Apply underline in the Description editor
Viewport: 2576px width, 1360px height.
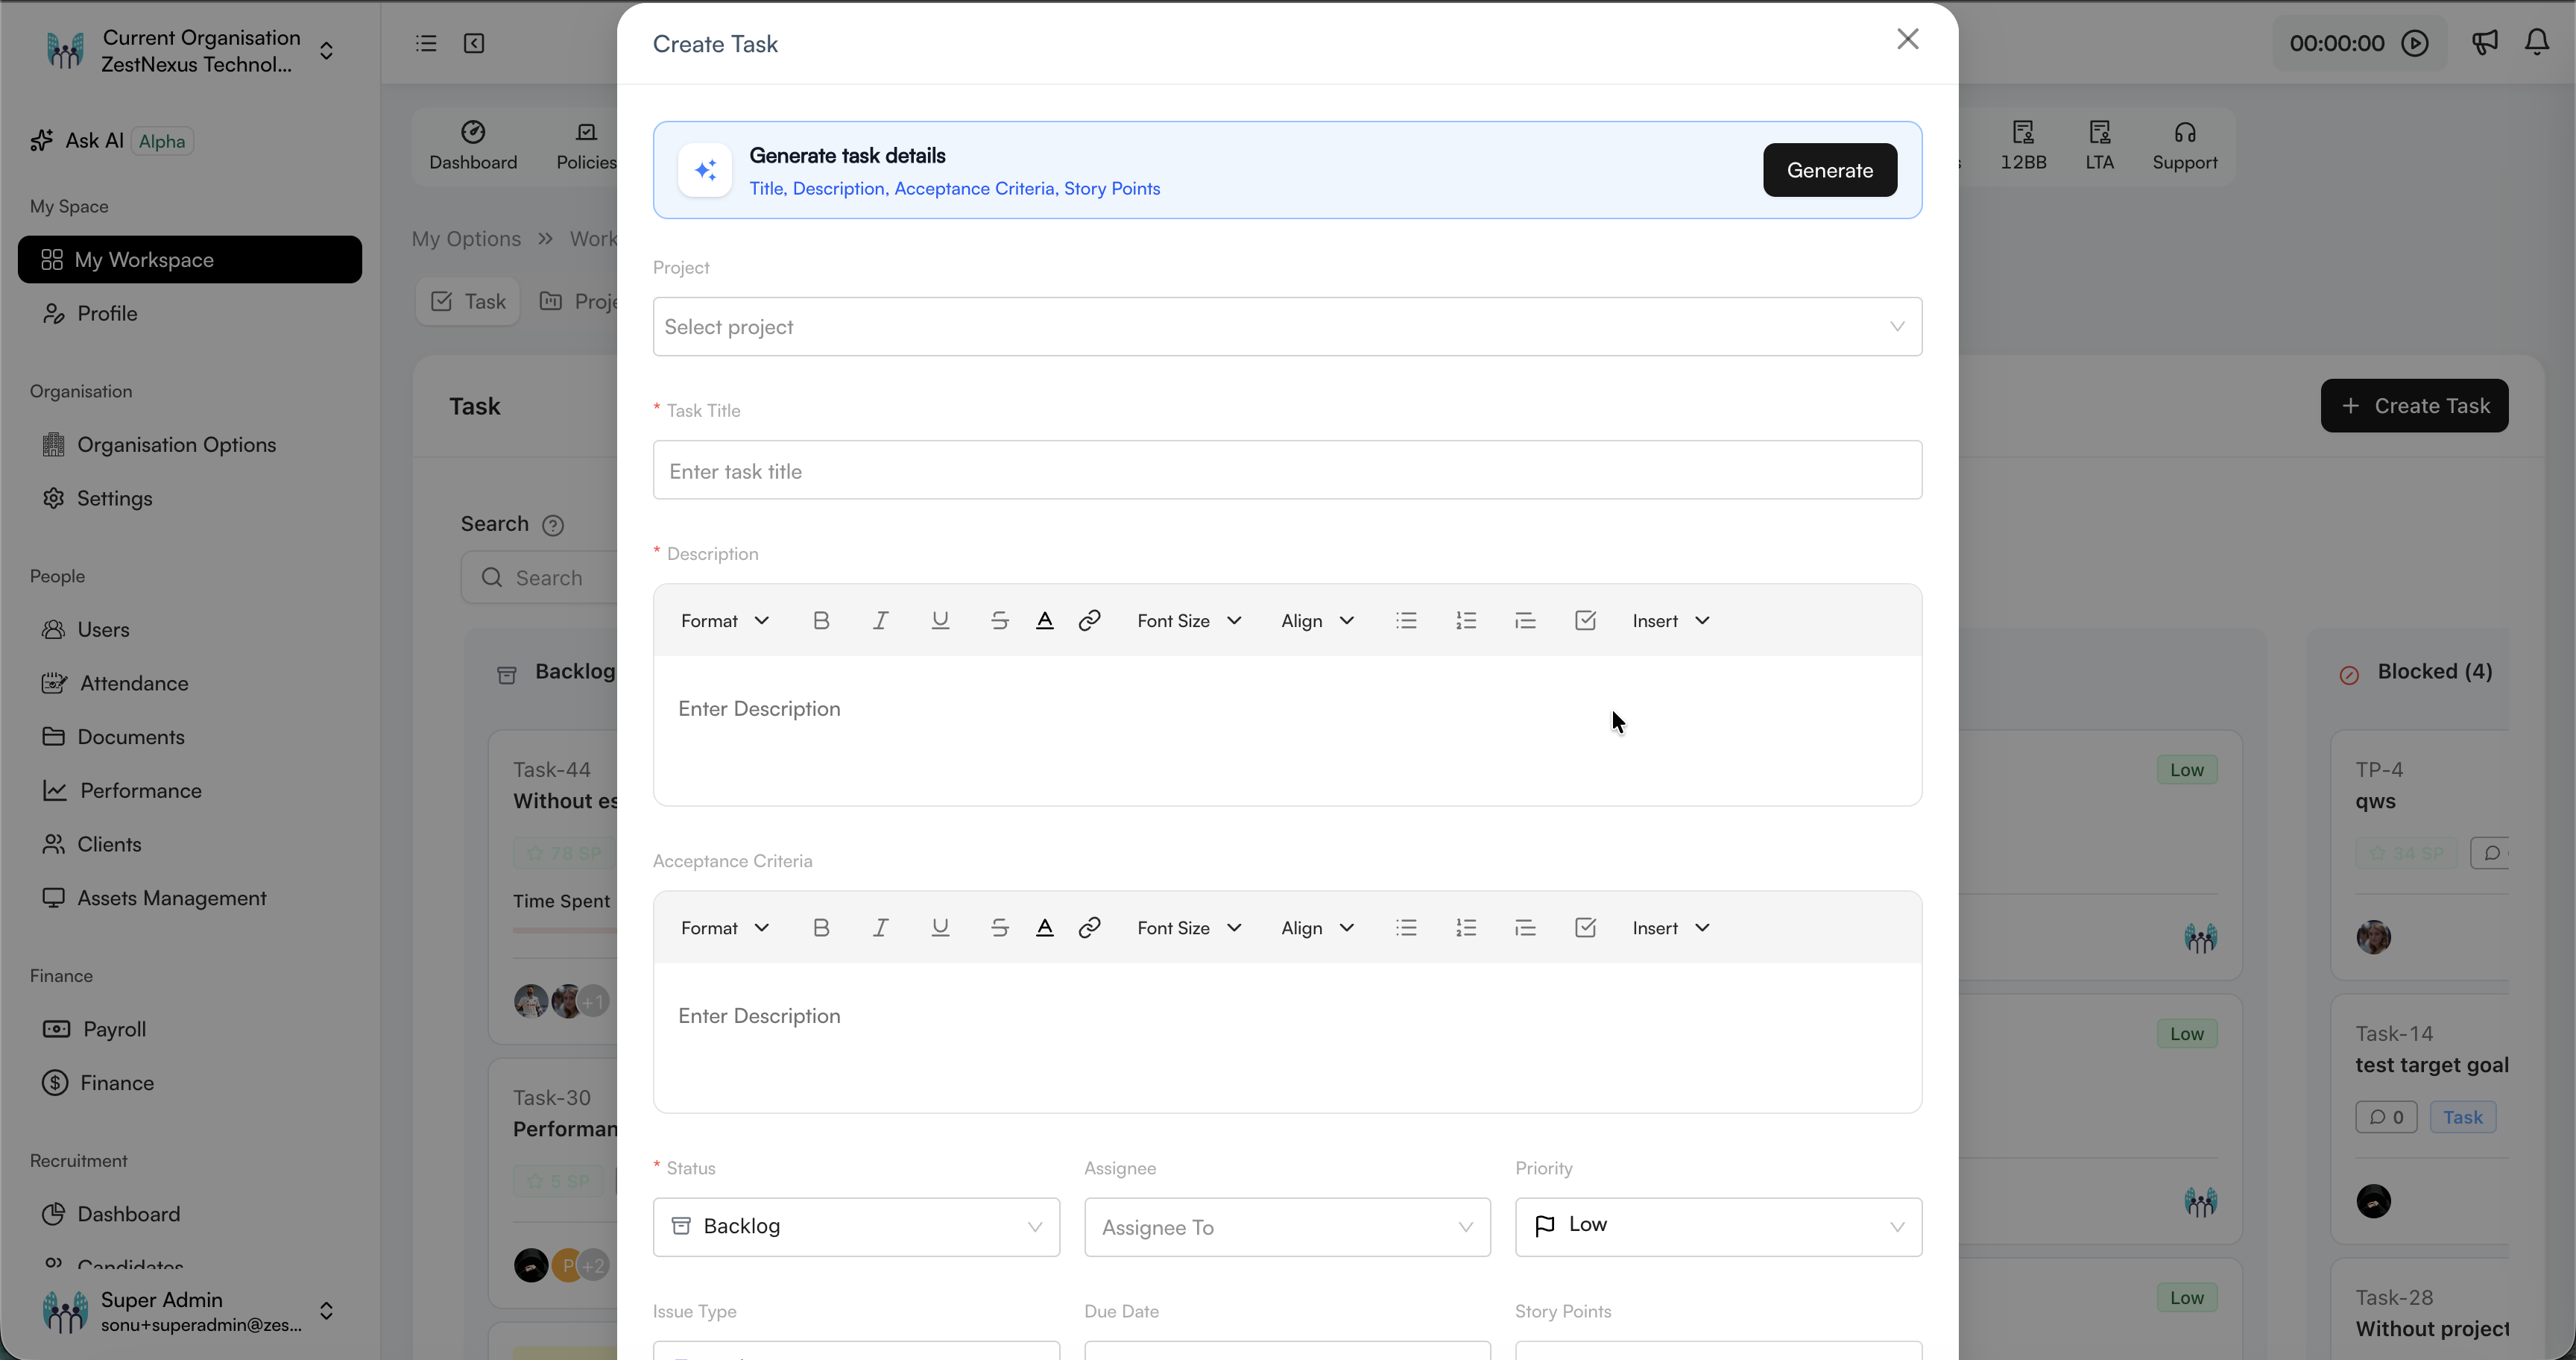click(x=940, y=621)
